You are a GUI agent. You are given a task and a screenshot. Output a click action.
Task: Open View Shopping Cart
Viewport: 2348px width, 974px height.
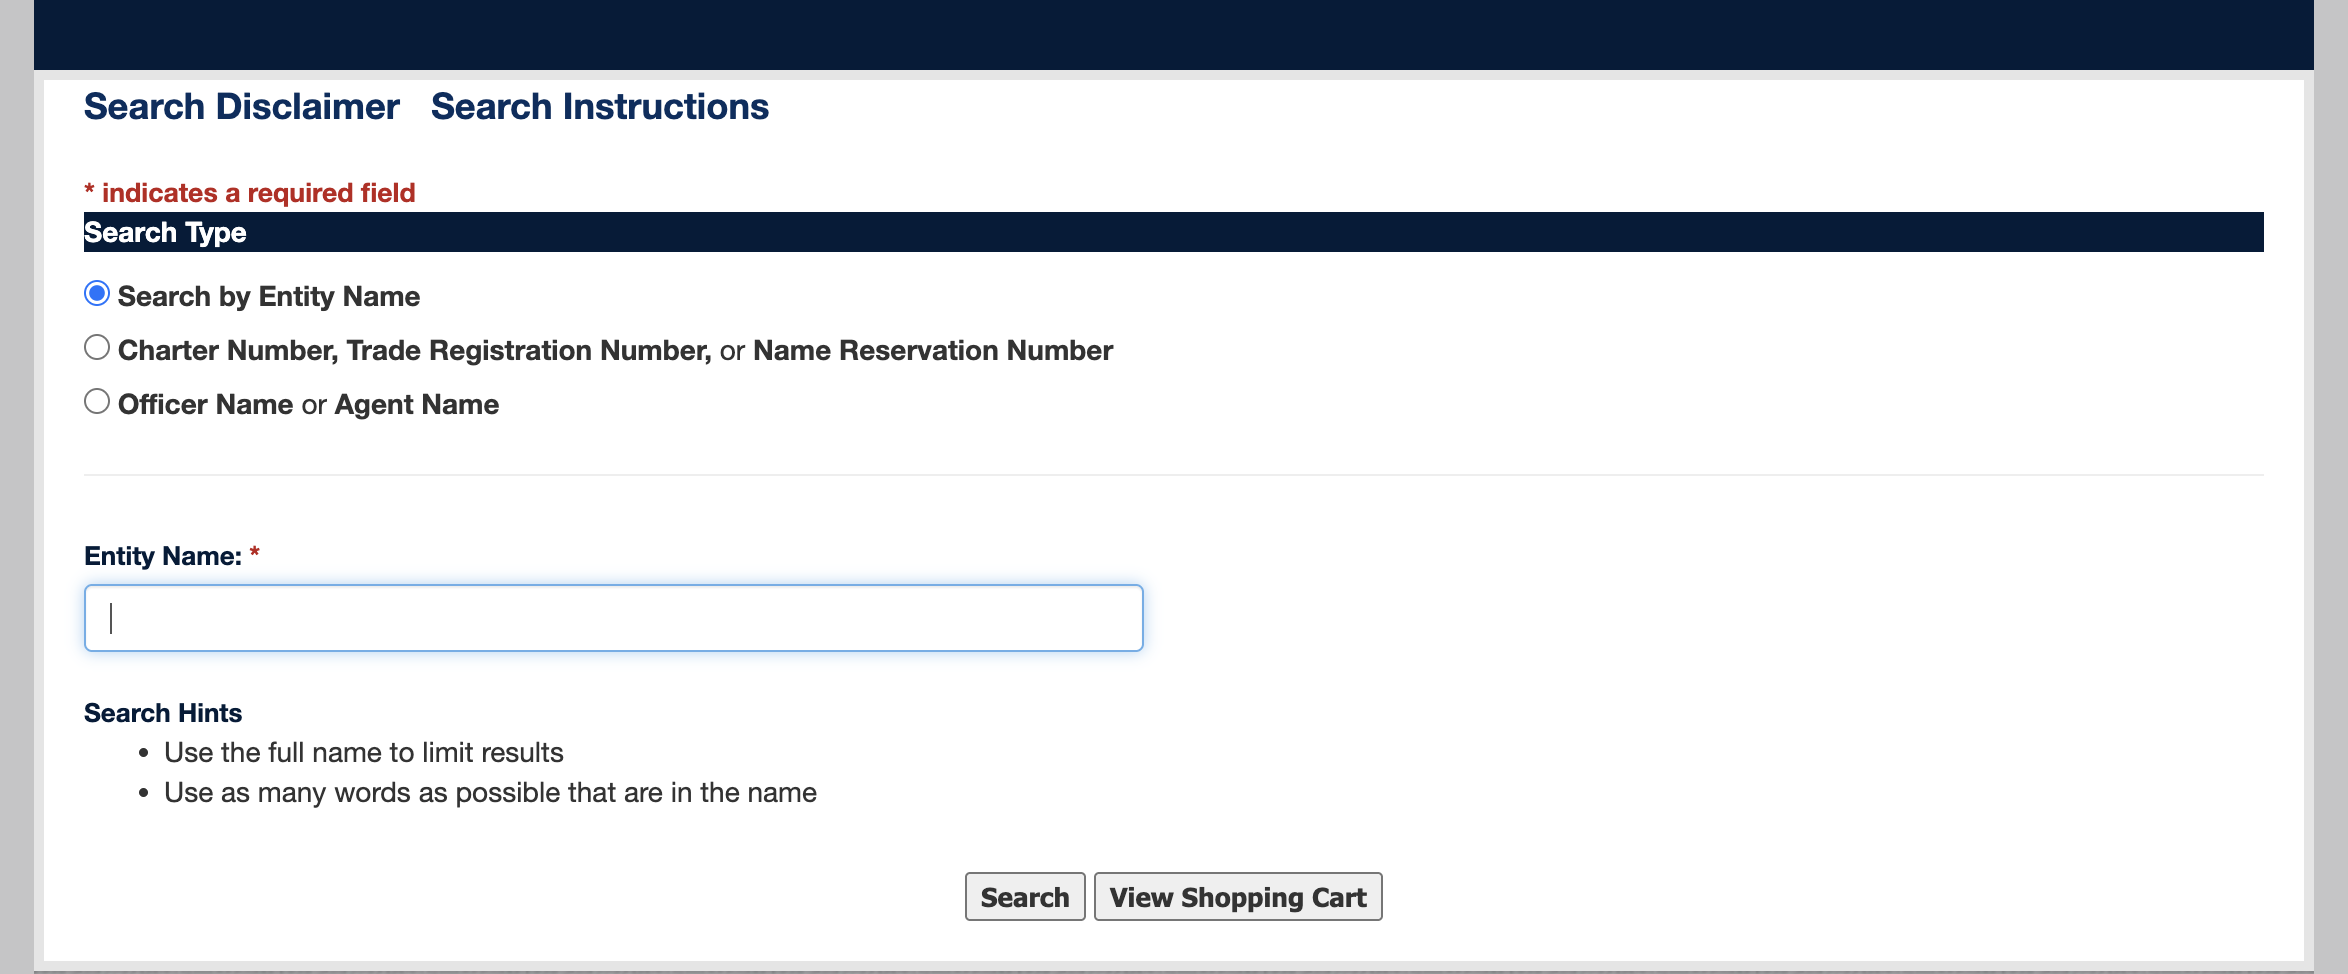(x=1238, y=897)
